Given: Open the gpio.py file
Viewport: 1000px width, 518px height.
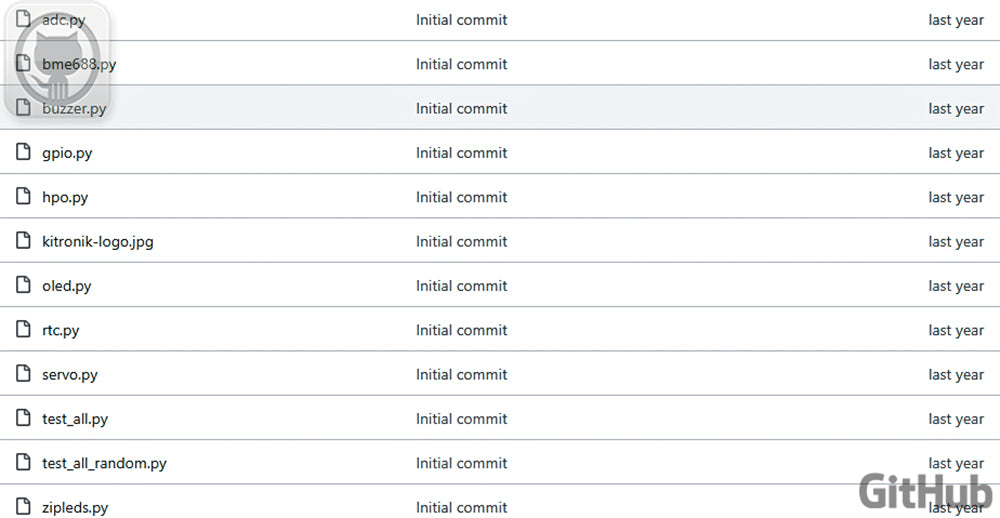Looking at the screenshot, I should pyautogui.click(x=67, y=153).
